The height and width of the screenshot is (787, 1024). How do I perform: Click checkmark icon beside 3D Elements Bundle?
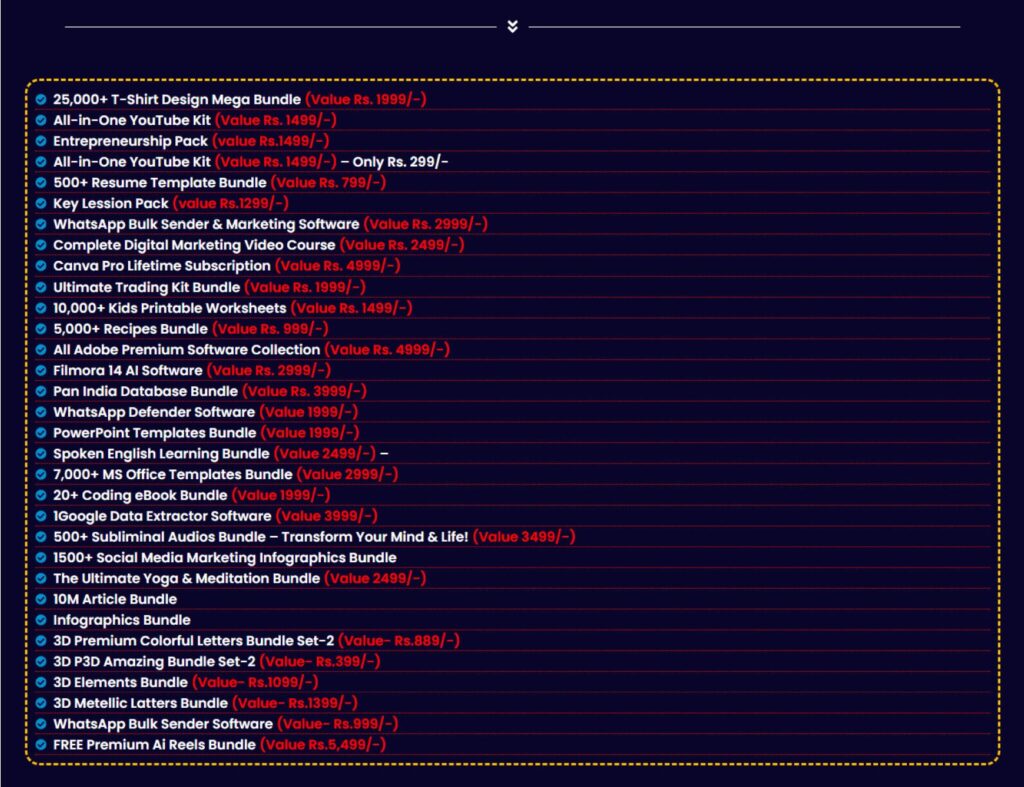[x=41, y=683]
